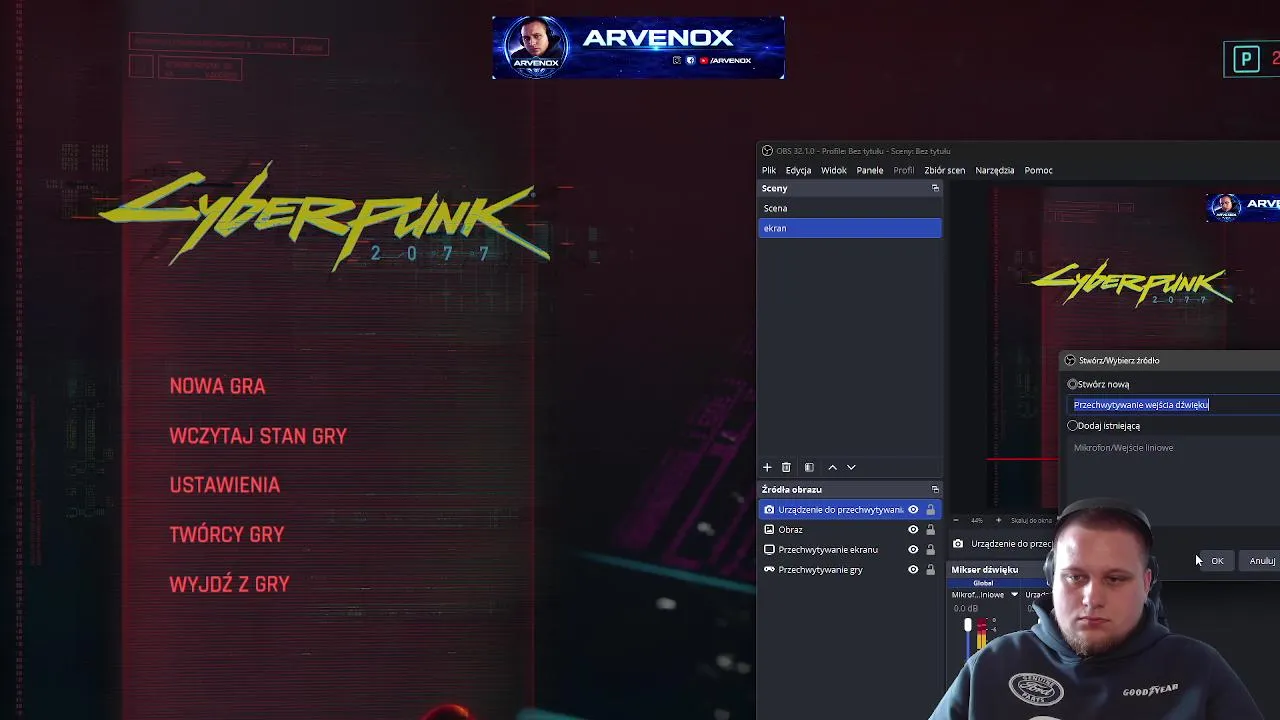Click the gamepad icon of Przechwytywanie gry source
Screen dimensions: 1280x720
pyautogui.click(x=769, y=570)
